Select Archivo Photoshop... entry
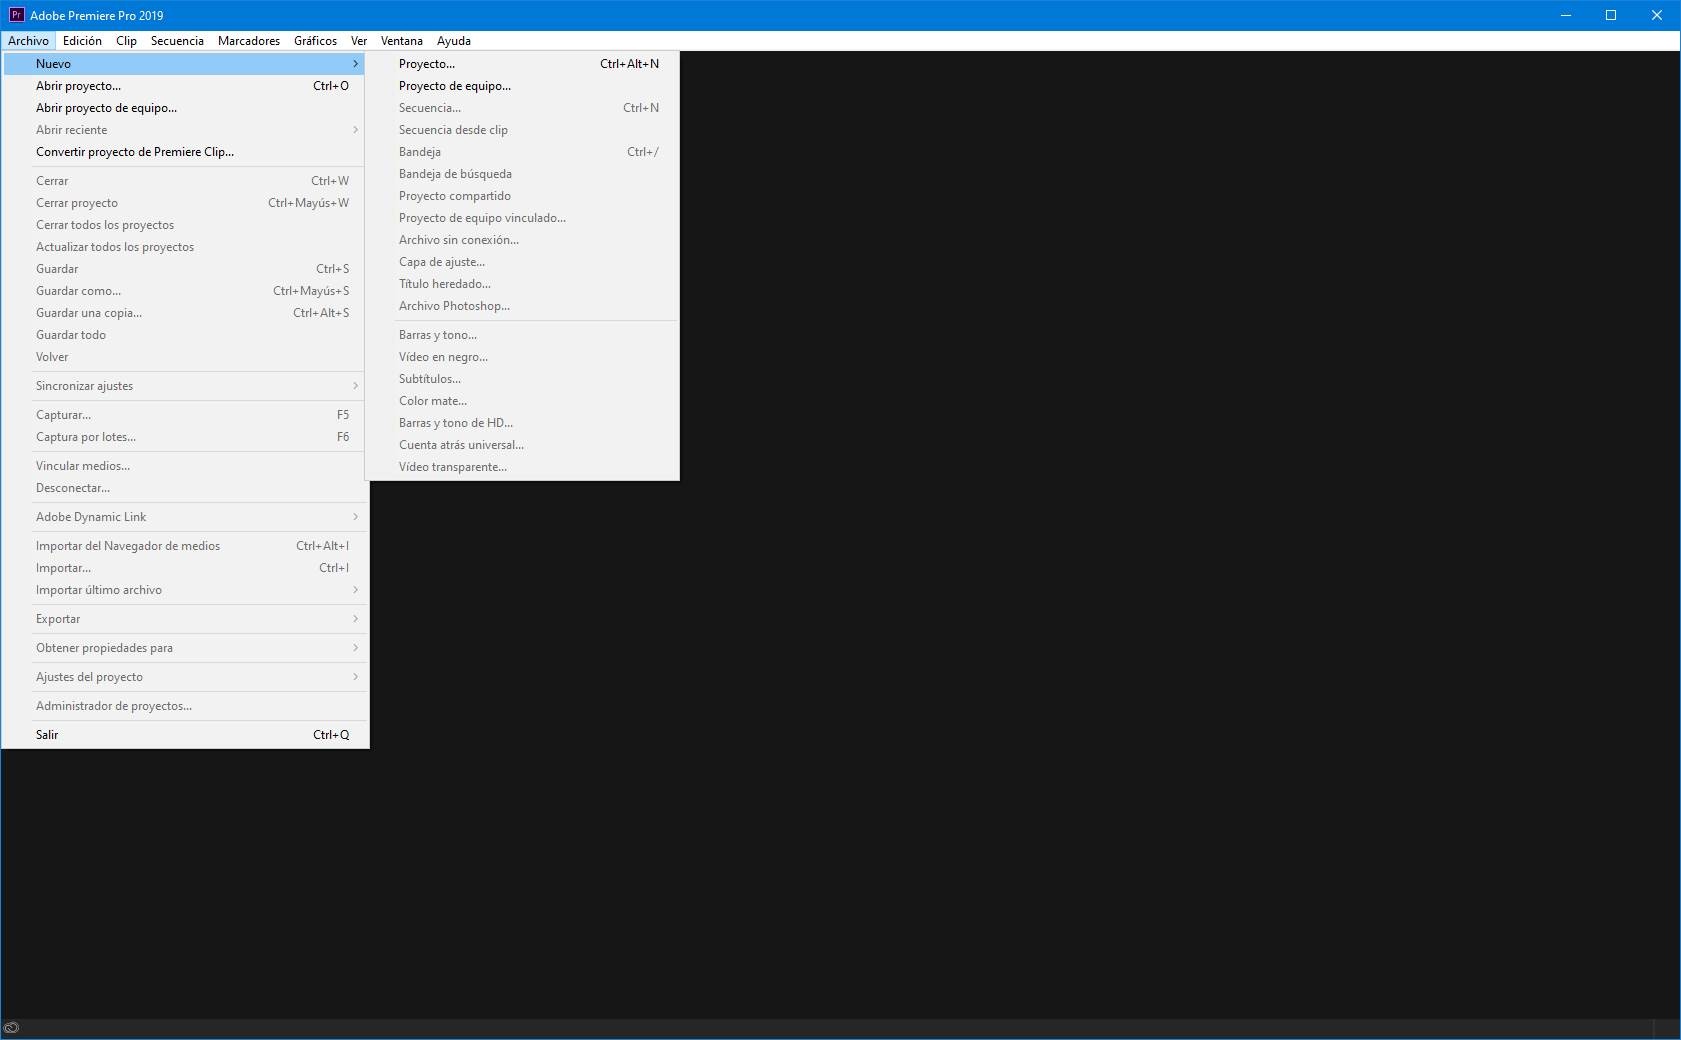This screenshot has width=1681, height=1040. (x=522, y=306)
